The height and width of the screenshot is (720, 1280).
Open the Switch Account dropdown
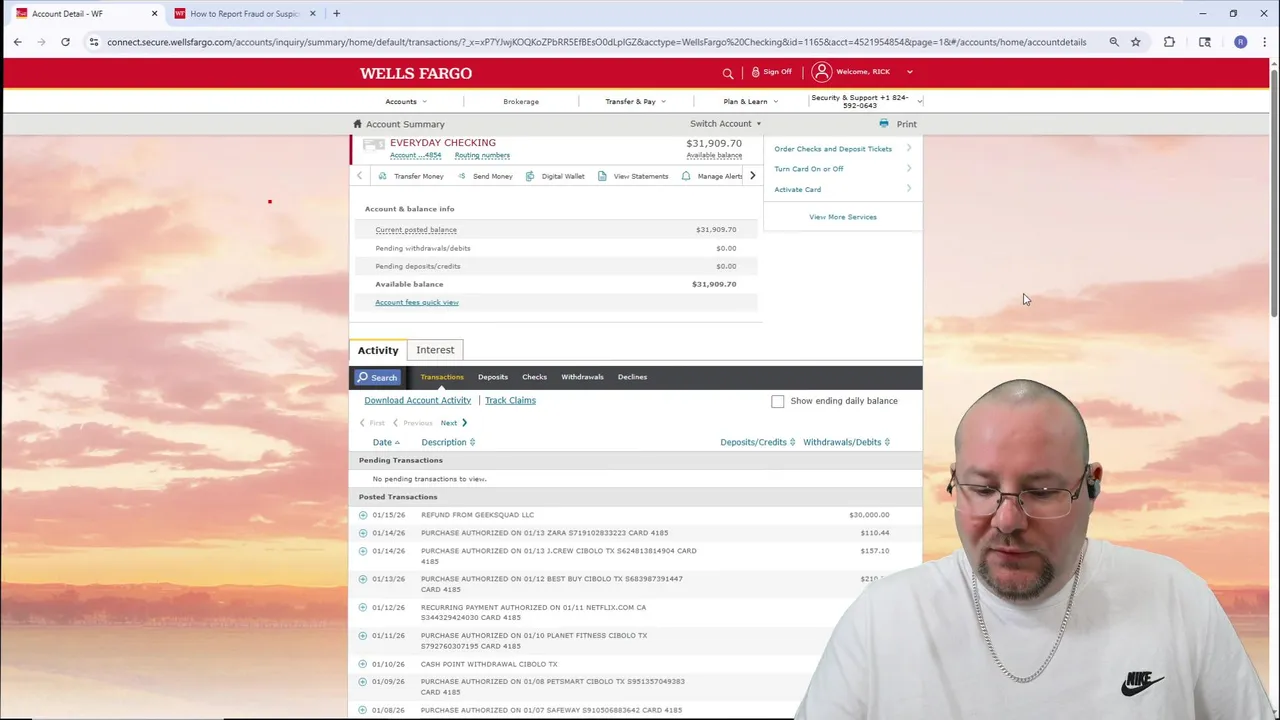point(725,124)
